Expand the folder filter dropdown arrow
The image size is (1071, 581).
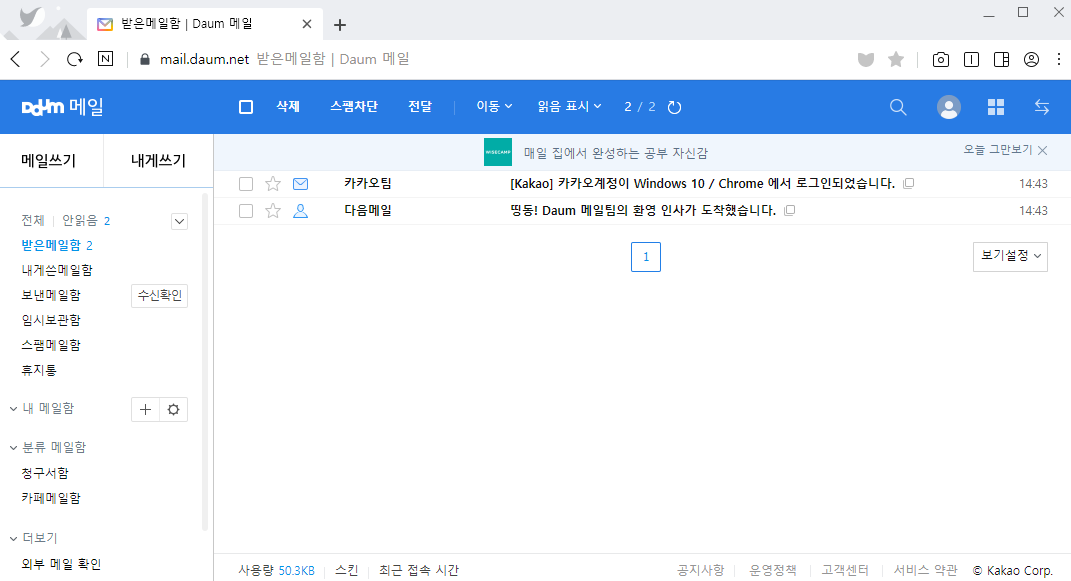[180, 221]
